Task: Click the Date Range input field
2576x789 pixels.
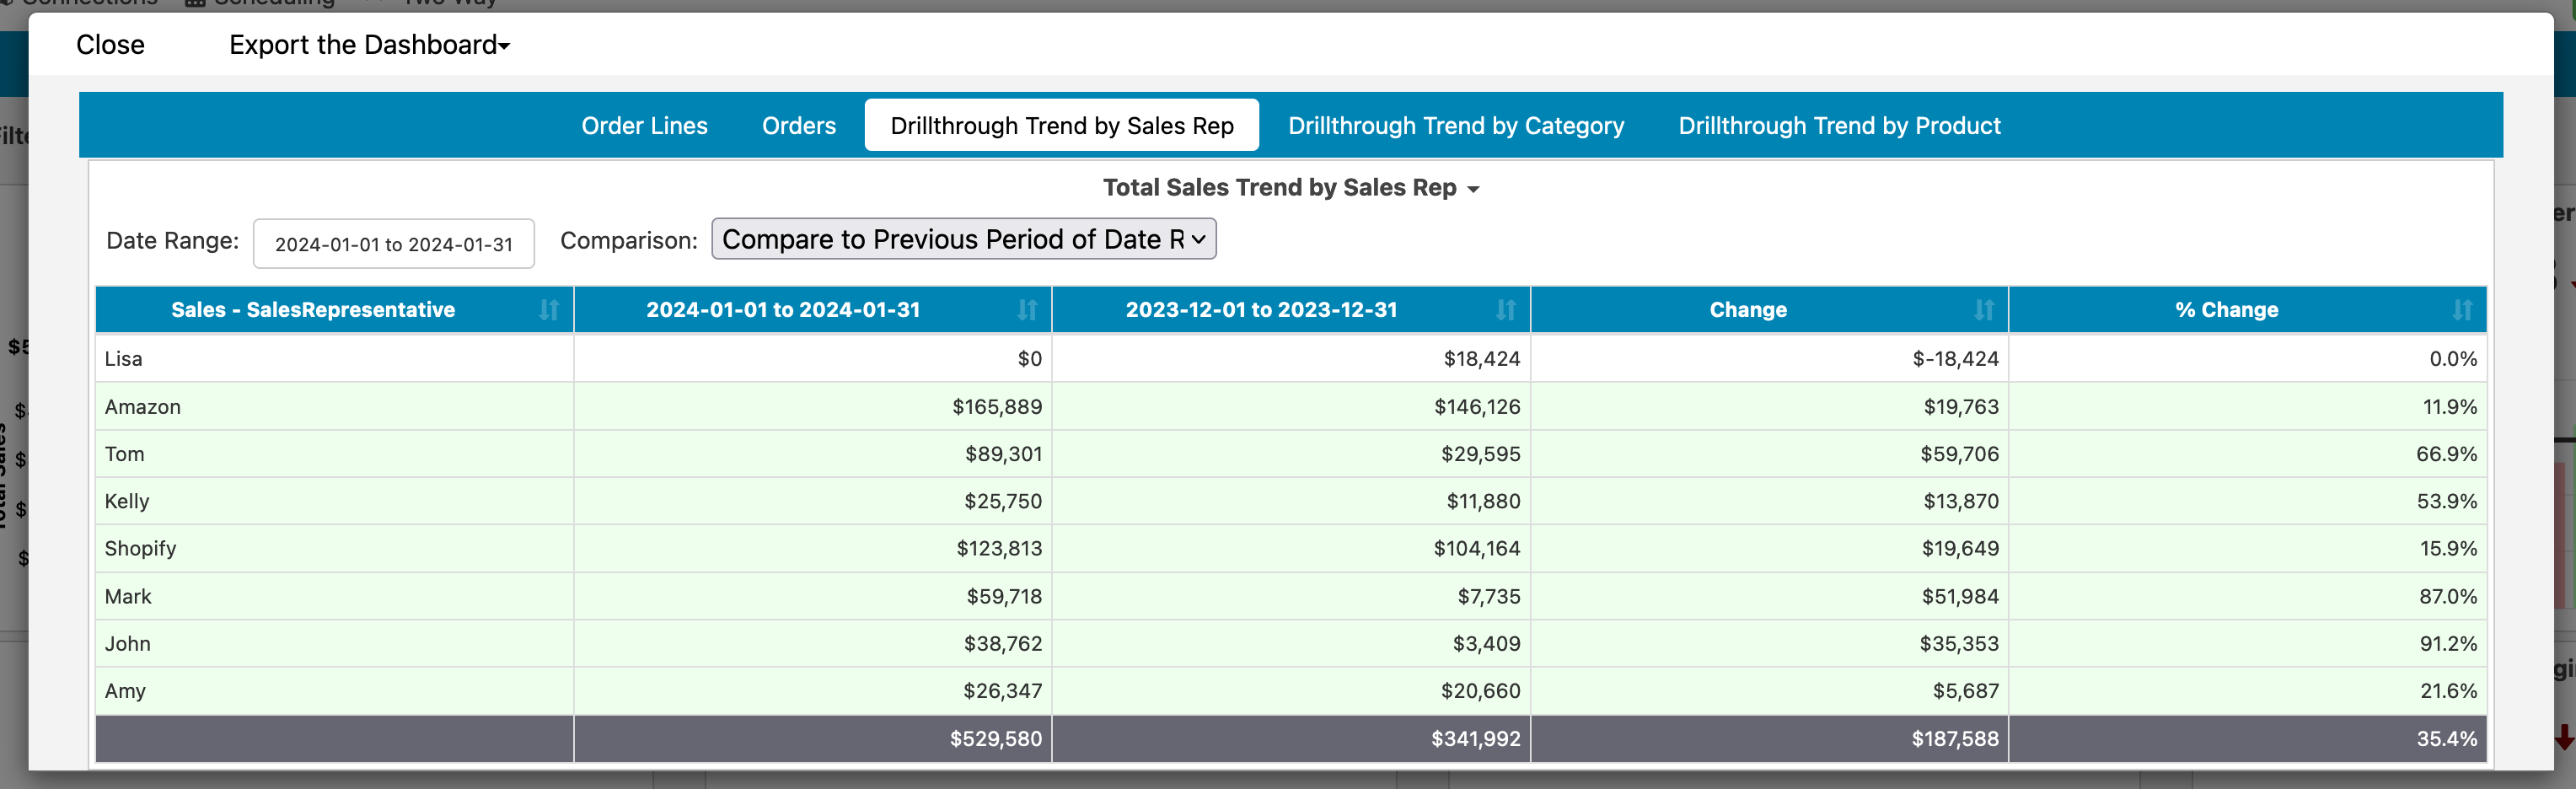Action: [393, 244]
